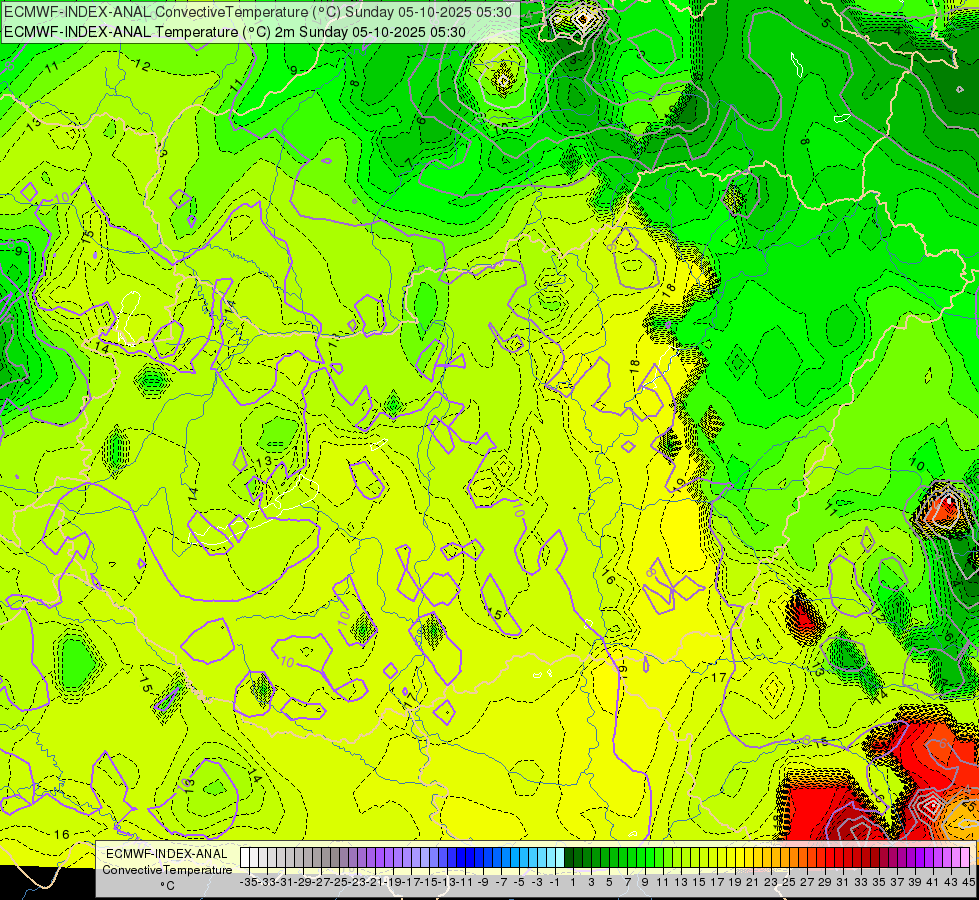Click legend value '-9'
Image resolution: width=979 pixels, height=900 pixels.
pos(483,883)
